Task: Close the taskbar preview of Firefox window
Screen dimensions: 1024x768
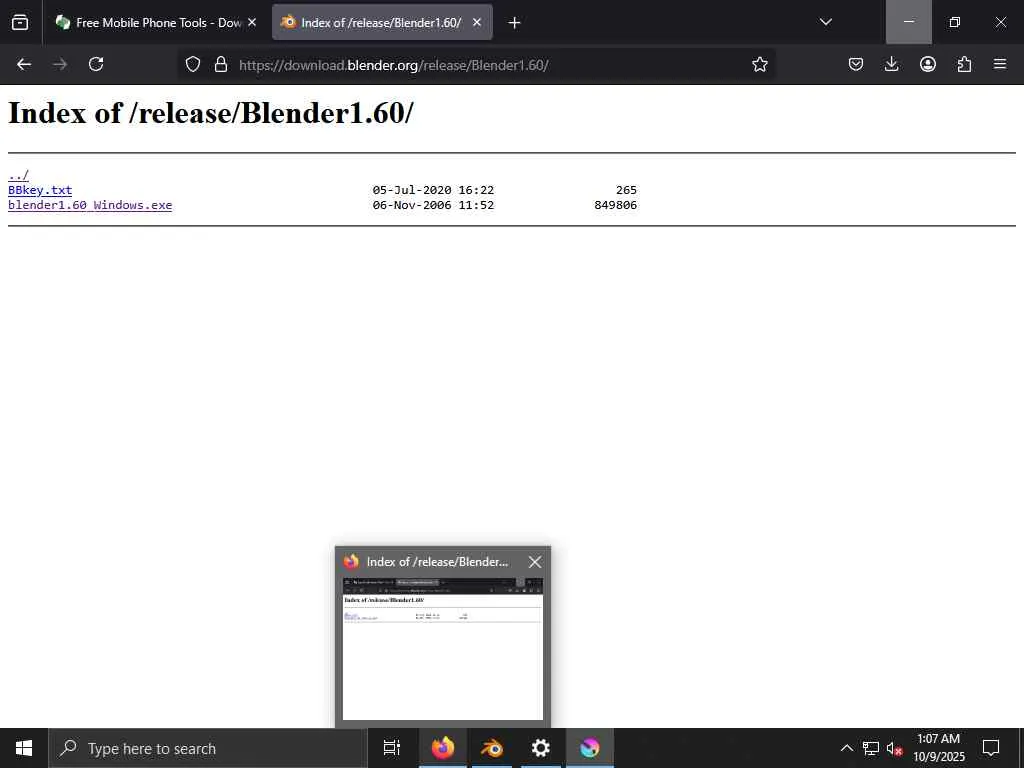Action: [x=535, y=562]
